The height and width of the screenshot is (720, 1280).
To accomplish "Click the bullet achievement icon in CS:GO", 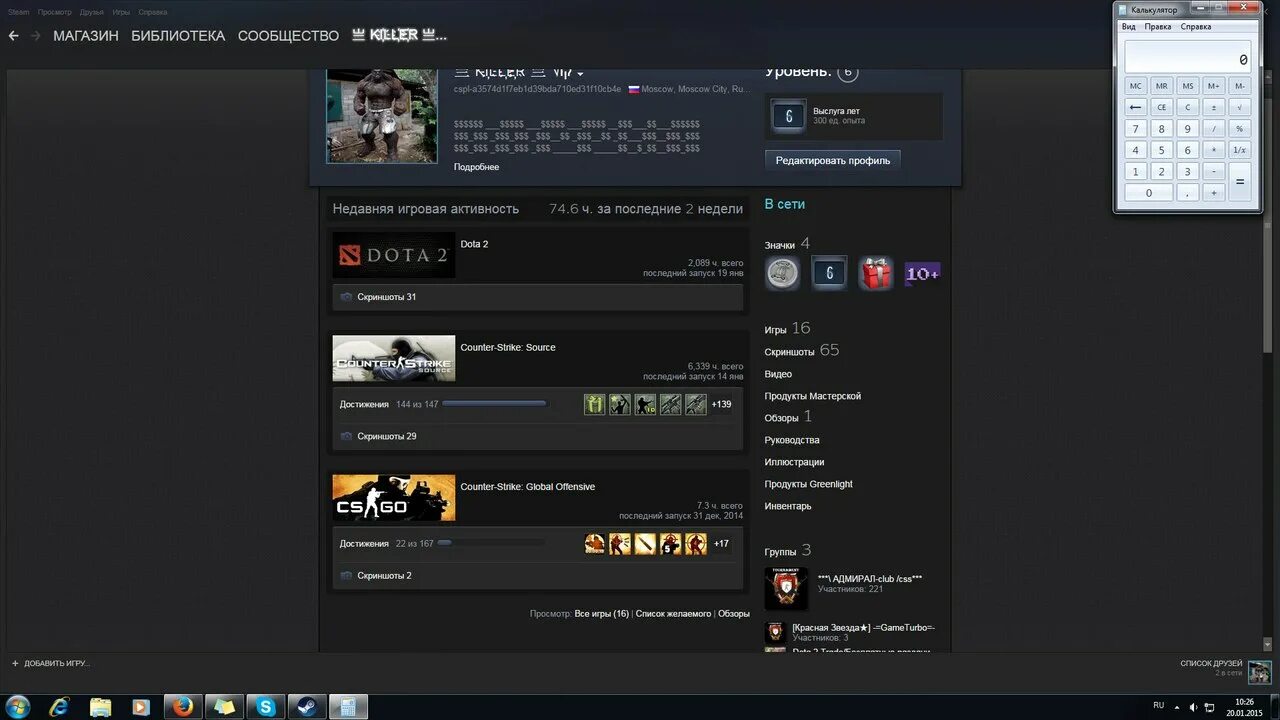I will (645, 544).
